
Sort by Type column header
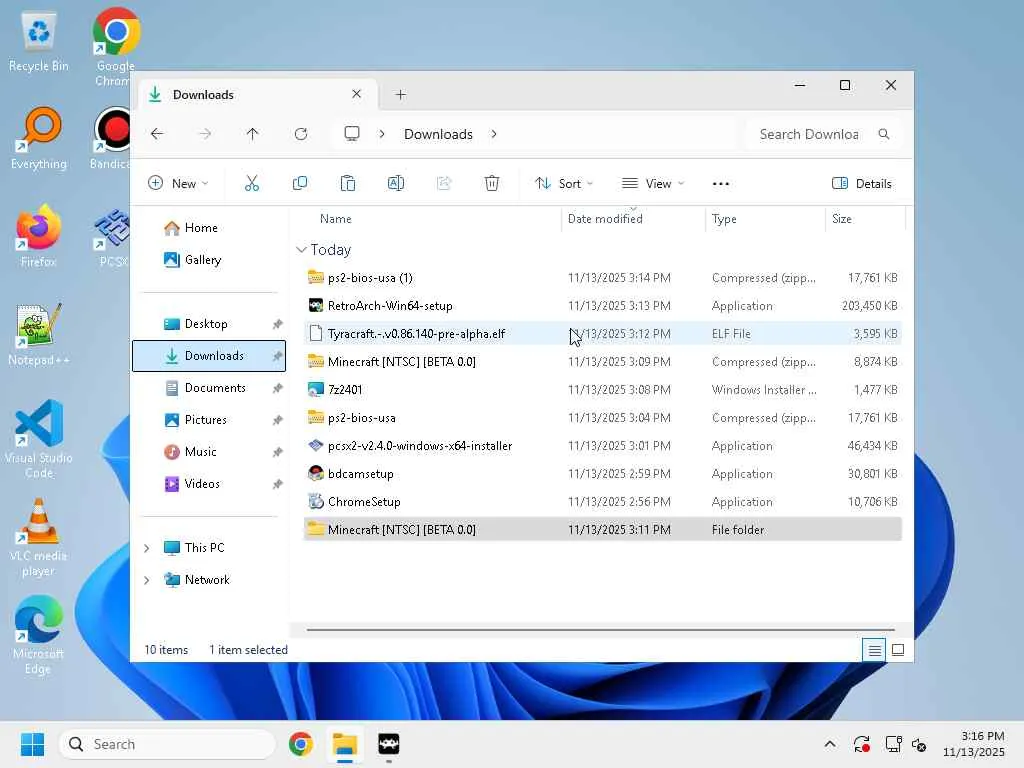765,219
